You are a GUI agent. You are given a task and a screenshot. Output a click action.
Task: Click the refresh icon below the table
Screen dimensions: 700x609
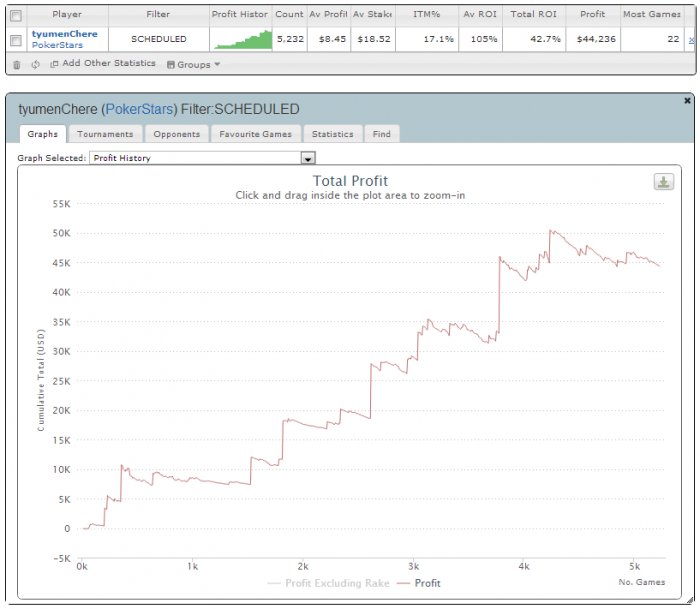(x=35, y=64)
